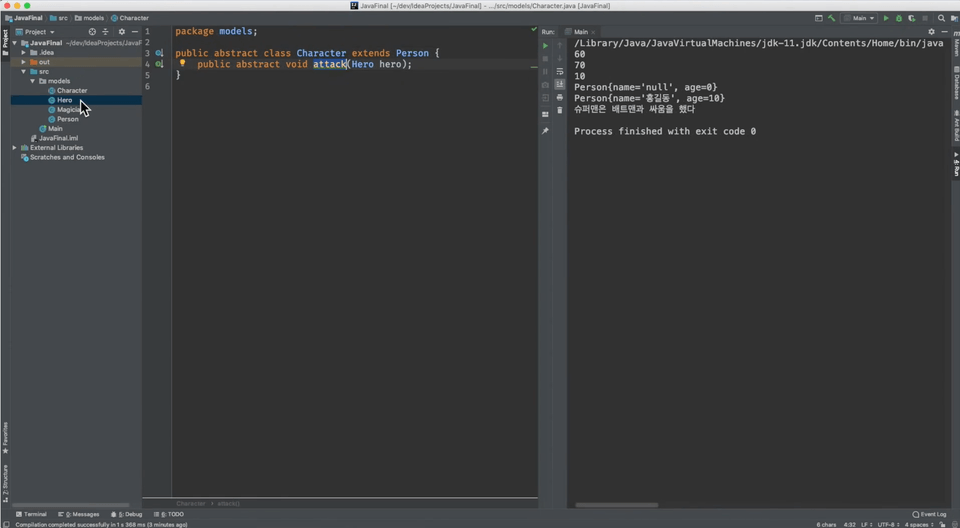Open Event Log
The height and width of the screenshot is (528, 960).
pyautogui.click(x=929, y=515)
